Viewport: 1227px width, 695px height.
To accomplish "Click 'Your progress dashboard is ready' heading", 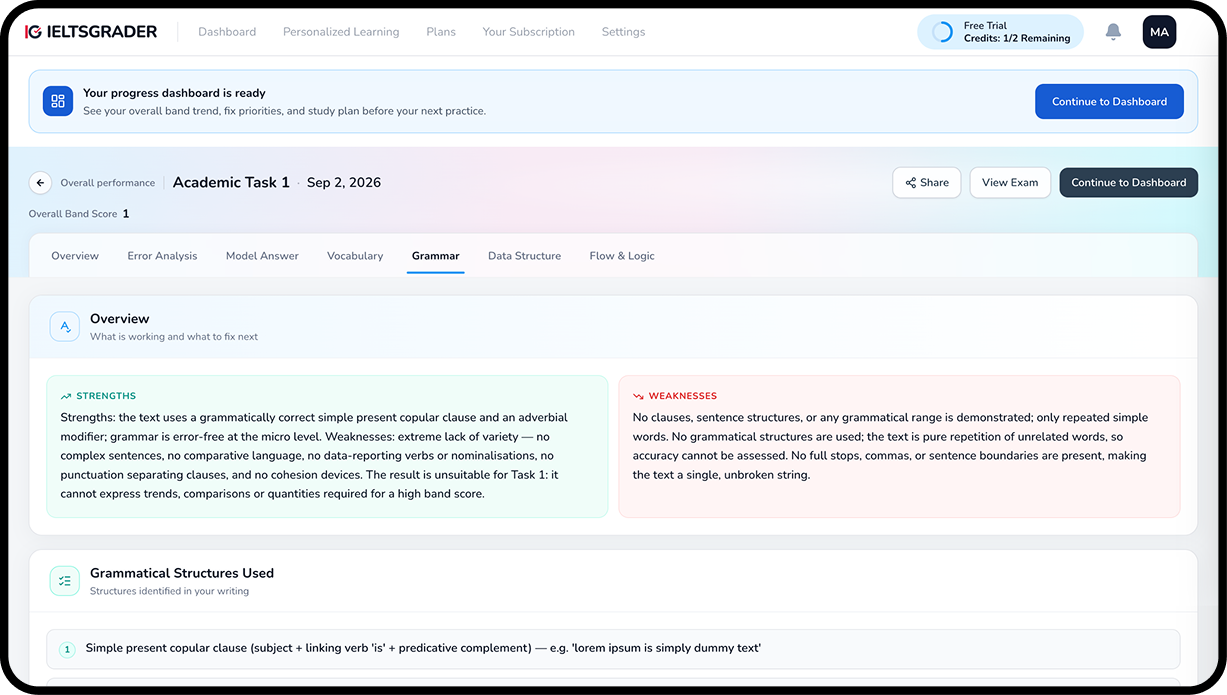I will click(174, 93).
